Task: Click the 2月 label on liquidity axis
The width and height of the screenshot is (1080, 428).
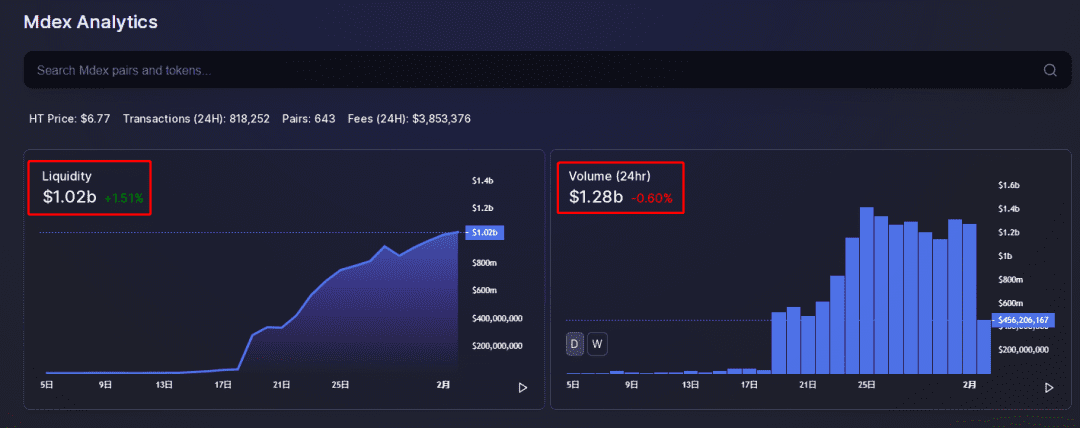Action: coord(444,384)
